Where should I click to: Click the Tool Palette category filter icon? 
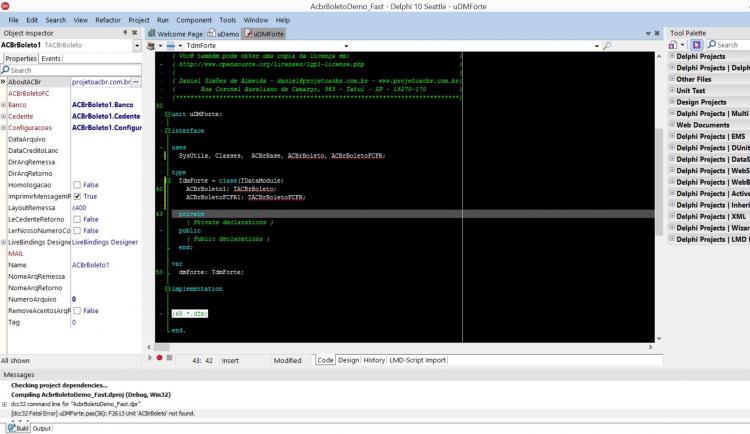pos(673,45)
